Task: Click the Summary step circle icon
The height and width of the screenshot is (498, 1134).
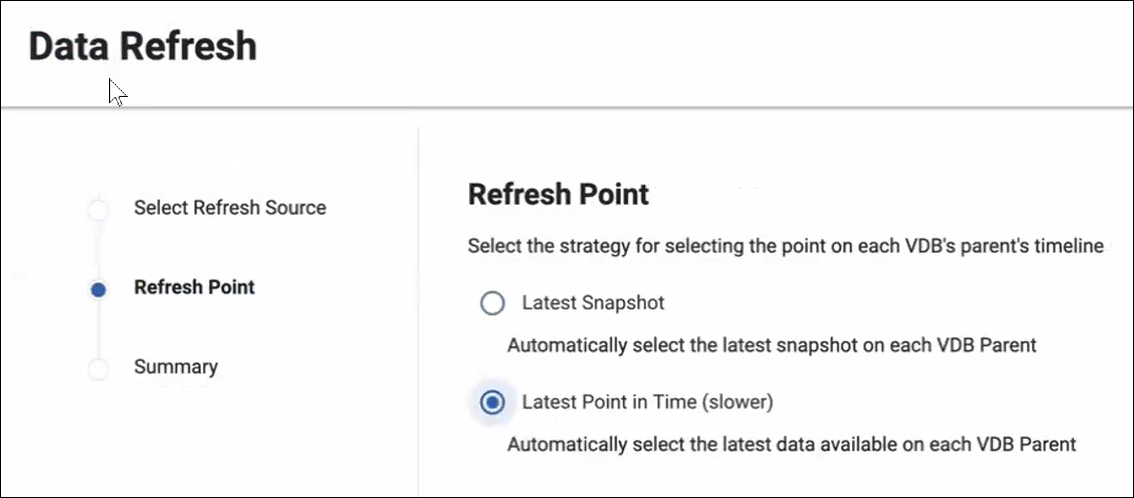Action: pos(98,369)
